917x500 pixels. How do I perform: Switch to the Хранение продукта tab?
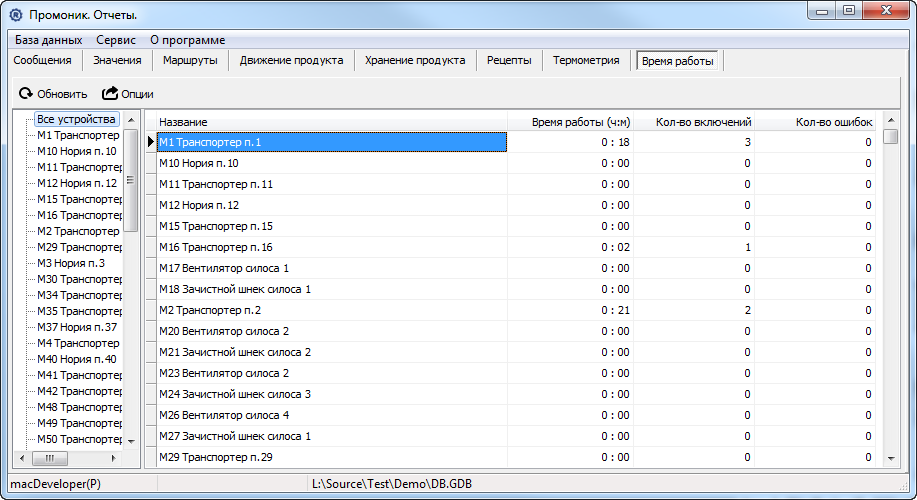tap(415, 60)
